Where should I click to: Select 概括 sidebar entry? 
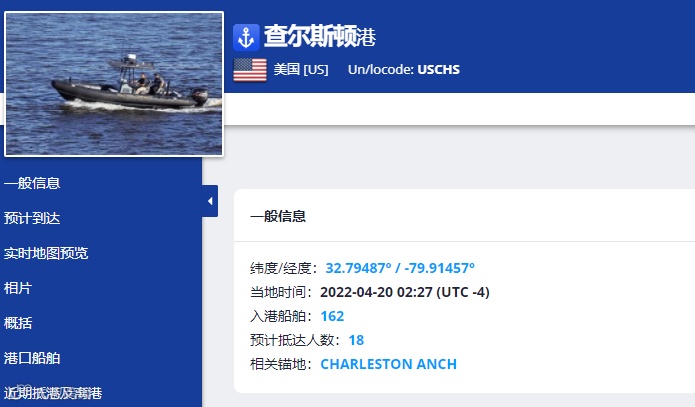coord(18,323)
